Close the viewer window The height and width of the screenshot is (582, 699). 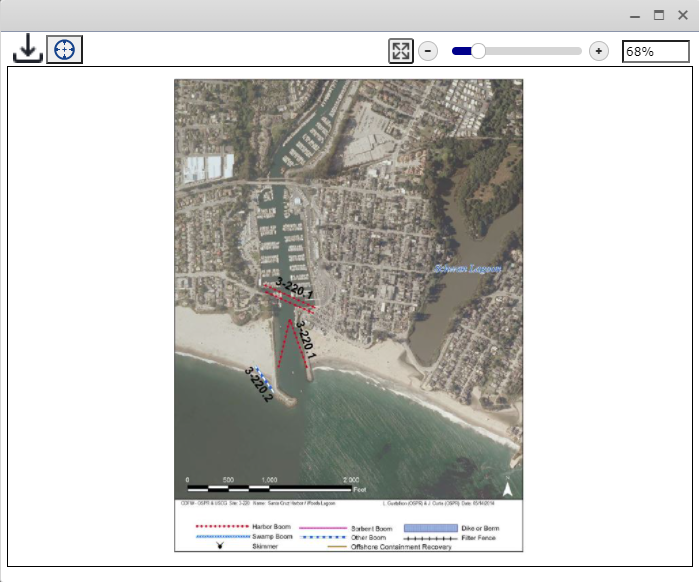(682, 16)
